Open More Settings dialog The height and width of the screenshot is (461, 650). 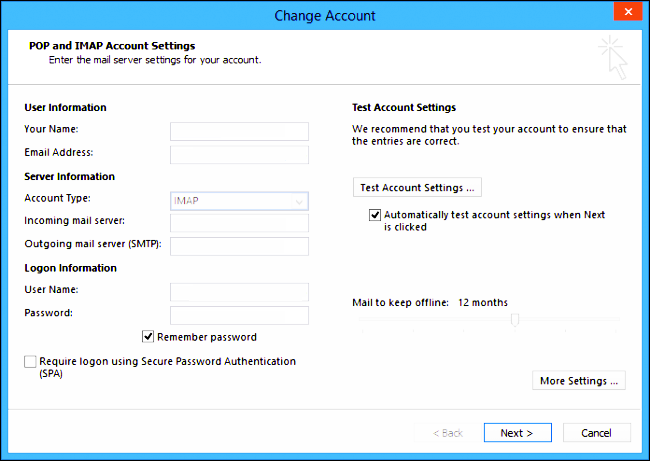click(579, 381)
